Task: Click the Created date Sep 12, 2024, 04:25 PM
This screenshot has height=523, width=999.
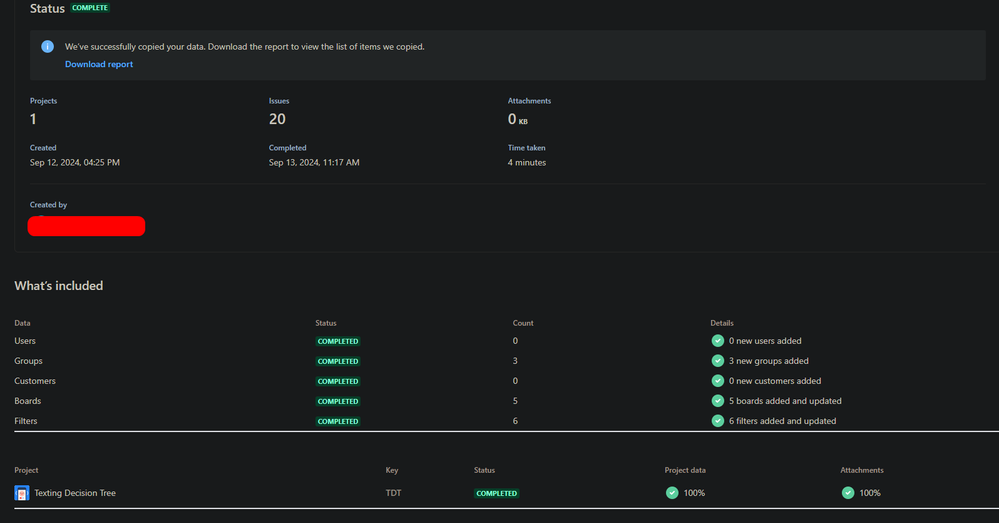Action: pos(75,162)
